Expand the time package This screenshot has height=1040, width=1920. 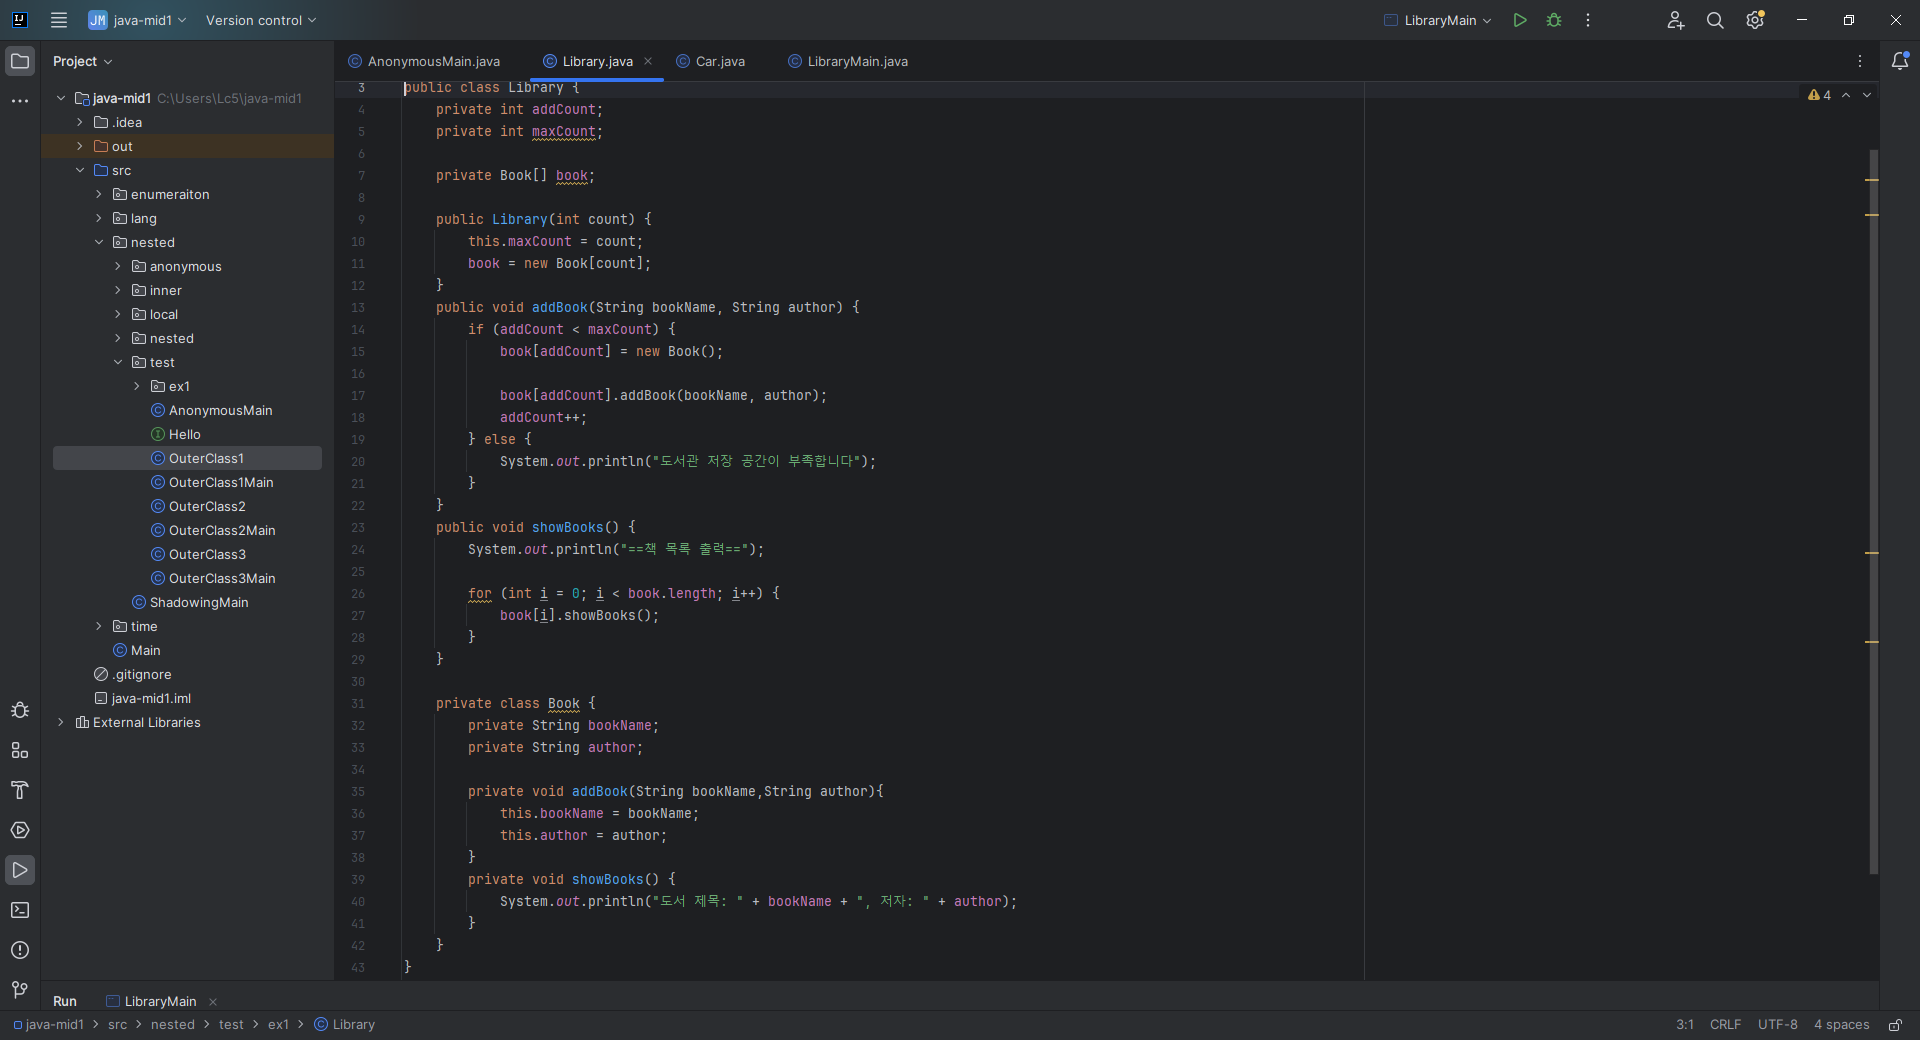tap(99, 626)
